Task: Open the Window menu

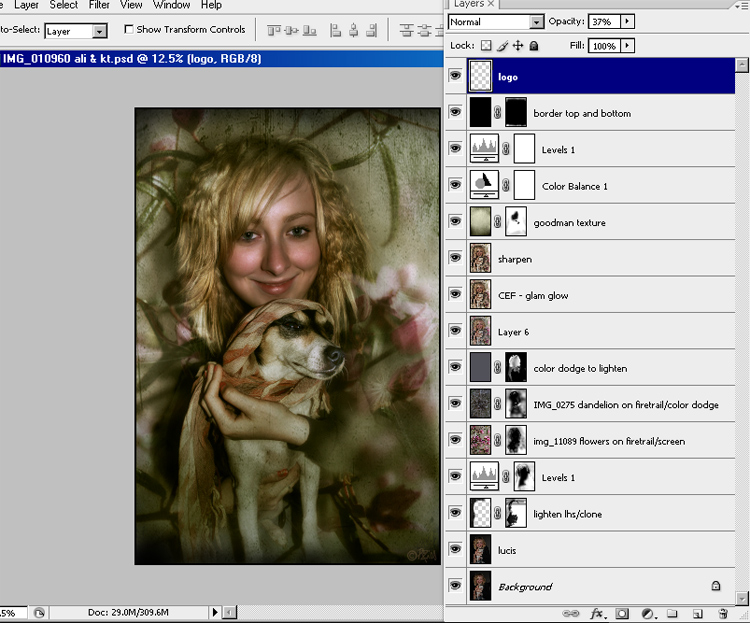Action: pos(171,5)
